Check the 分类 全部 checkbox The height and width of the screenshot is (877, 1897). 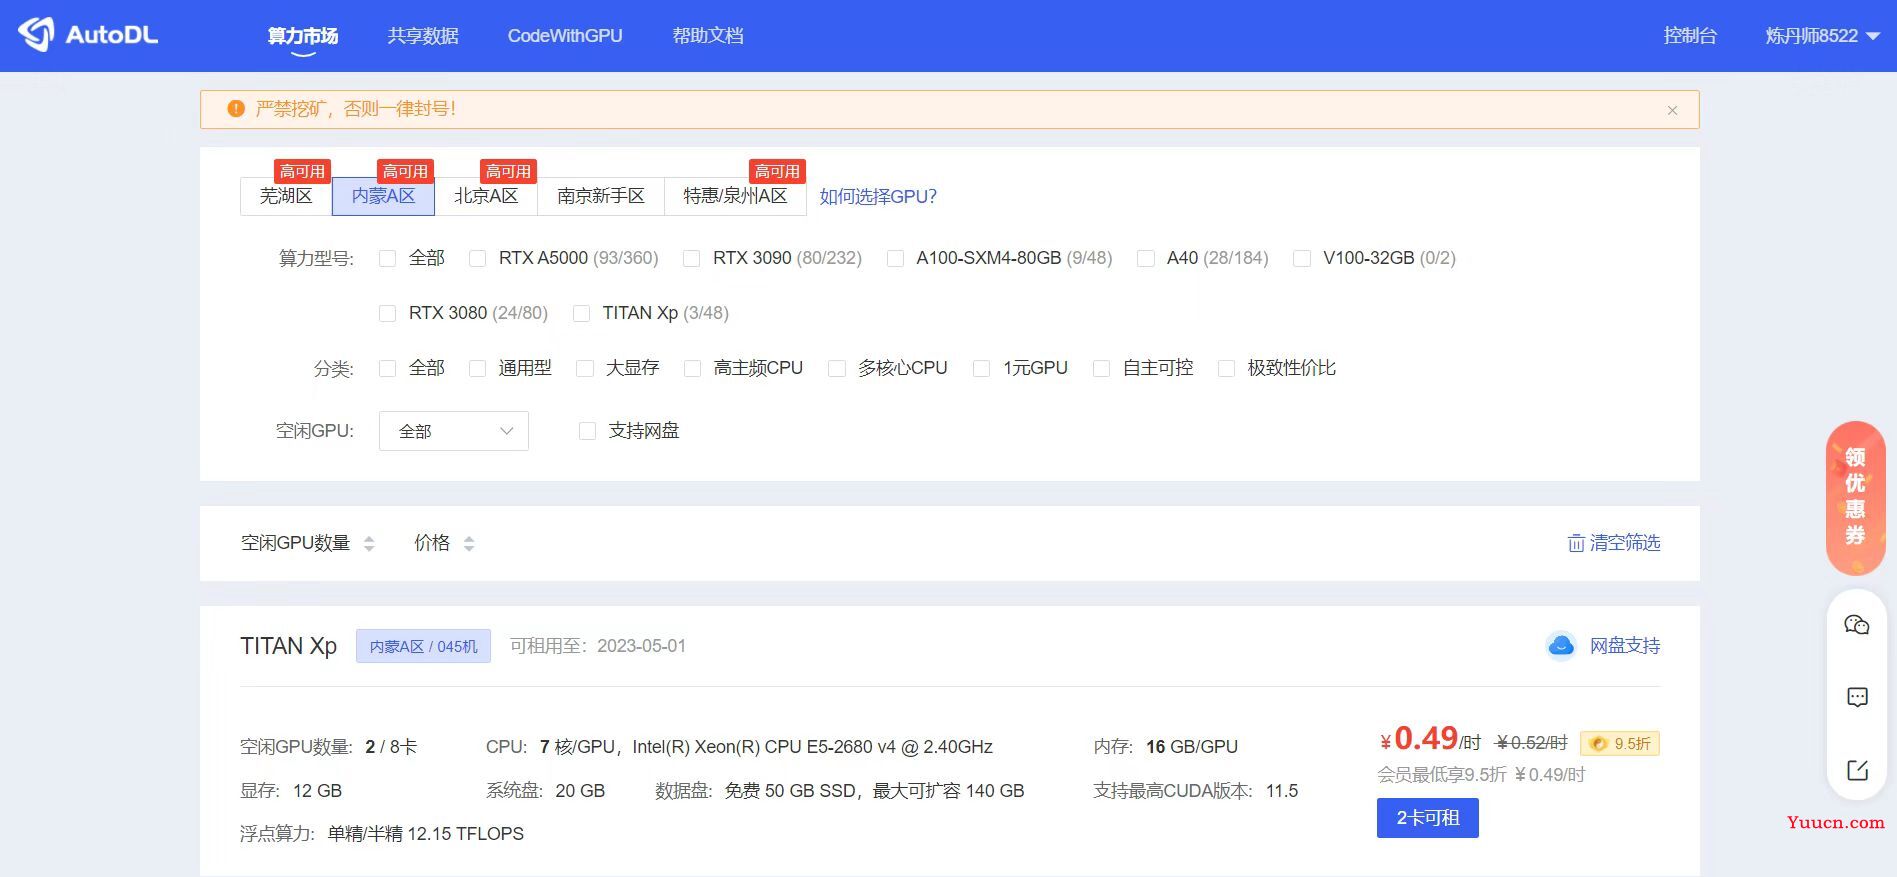[388, 368]
